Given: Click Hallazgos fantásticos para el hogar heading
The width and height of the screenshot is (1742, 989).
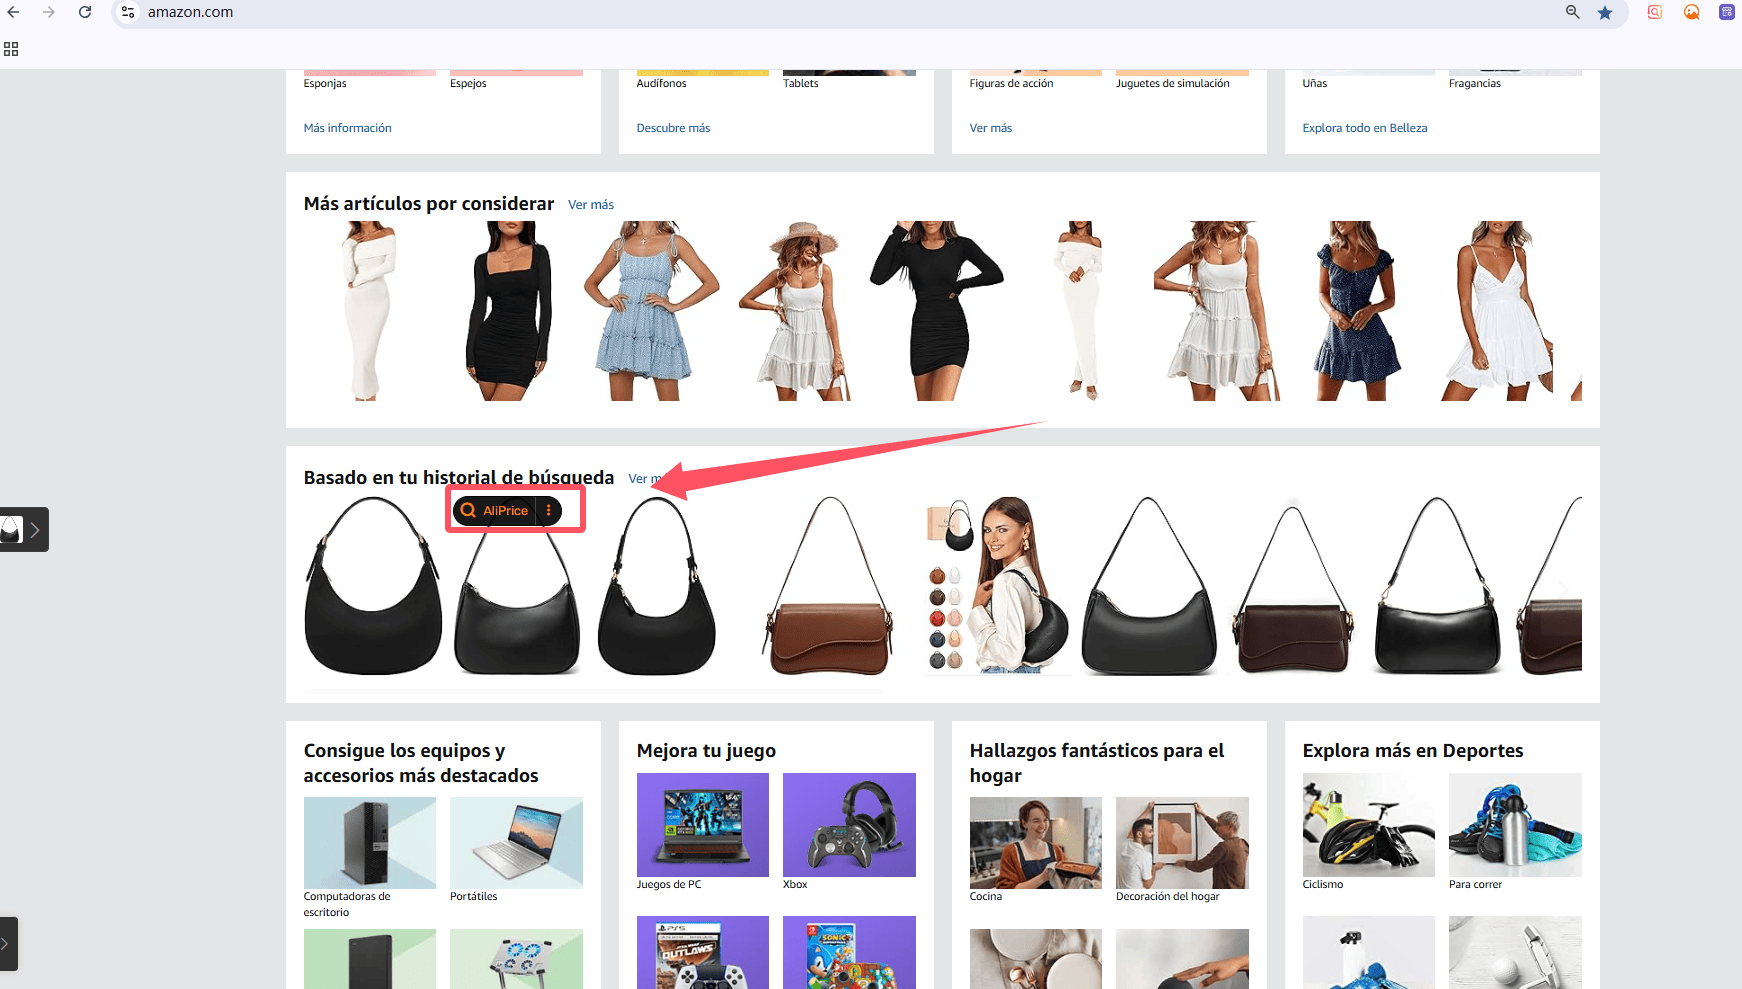Looking at the screenshot, I should [1097, 763].
